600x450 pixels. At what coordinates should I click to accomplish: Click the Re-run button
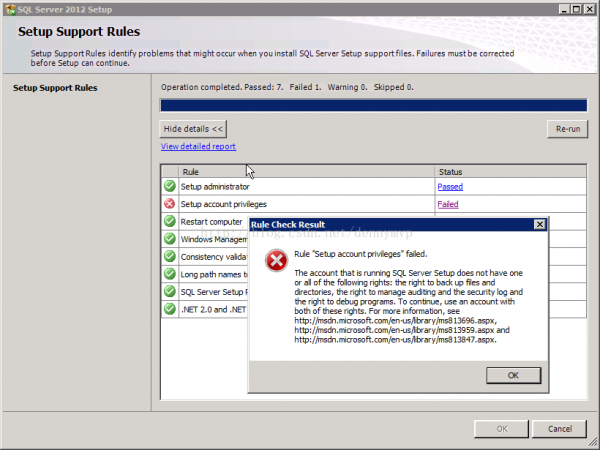[567, 129]
